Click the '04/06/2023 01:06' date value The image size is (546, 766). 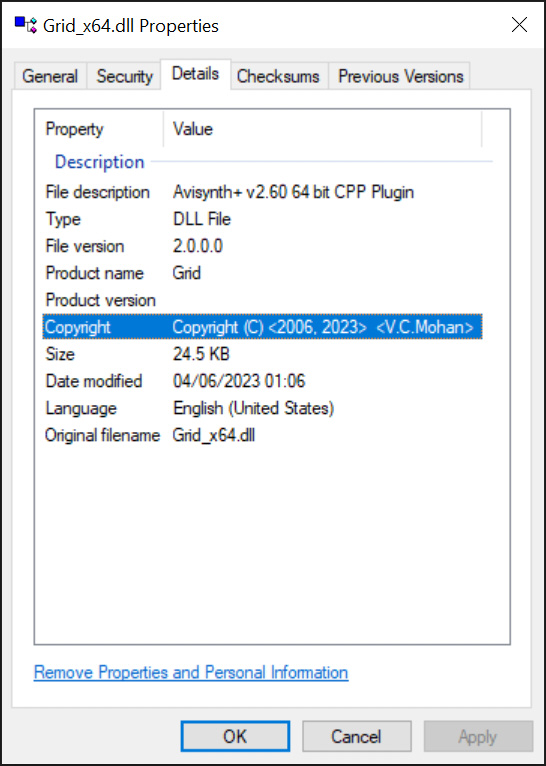coord(239,381)
